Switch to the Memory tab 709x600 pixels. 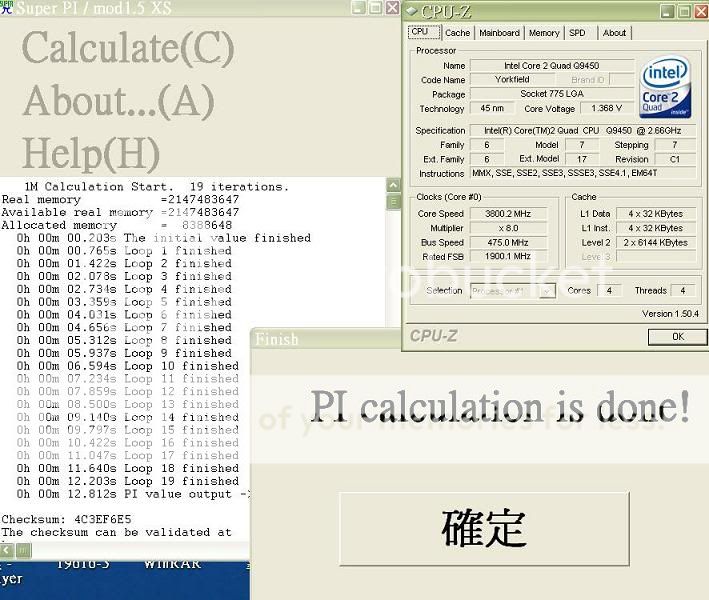(544, 33)
